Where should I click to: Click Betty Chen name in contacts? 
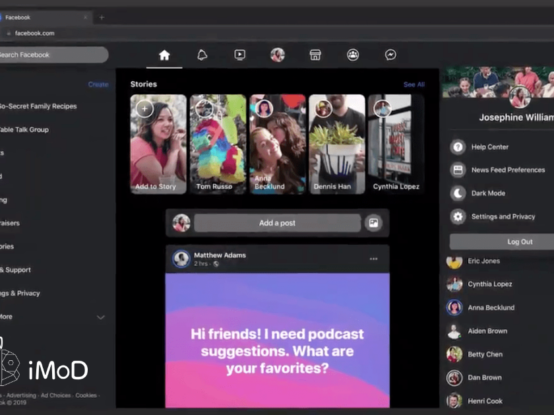(485, 354)
